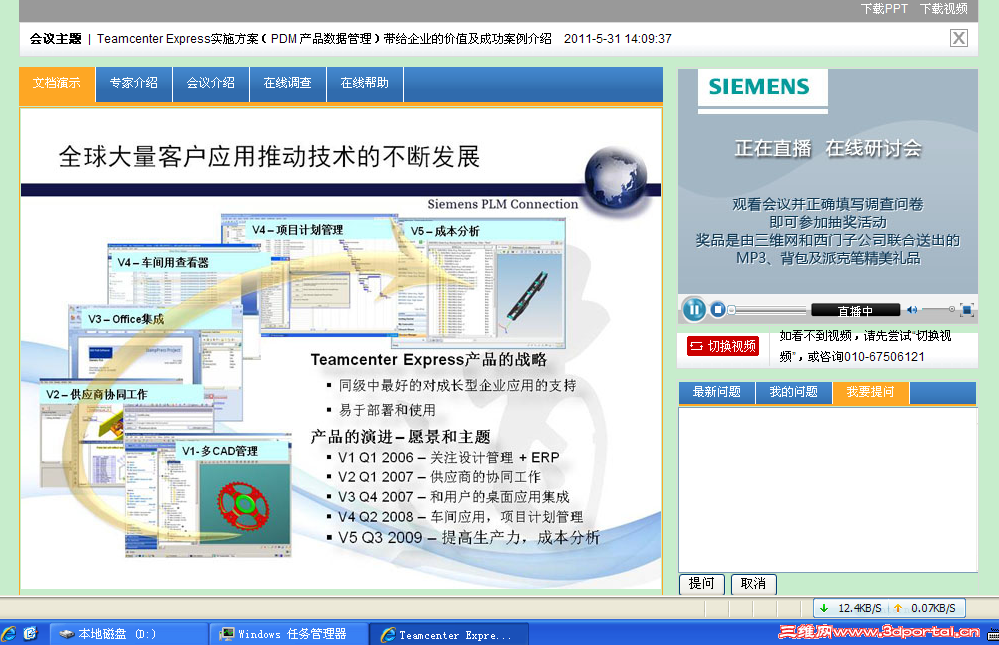
Task: Click the phone number 010-67506121 text
Action: 884,357
